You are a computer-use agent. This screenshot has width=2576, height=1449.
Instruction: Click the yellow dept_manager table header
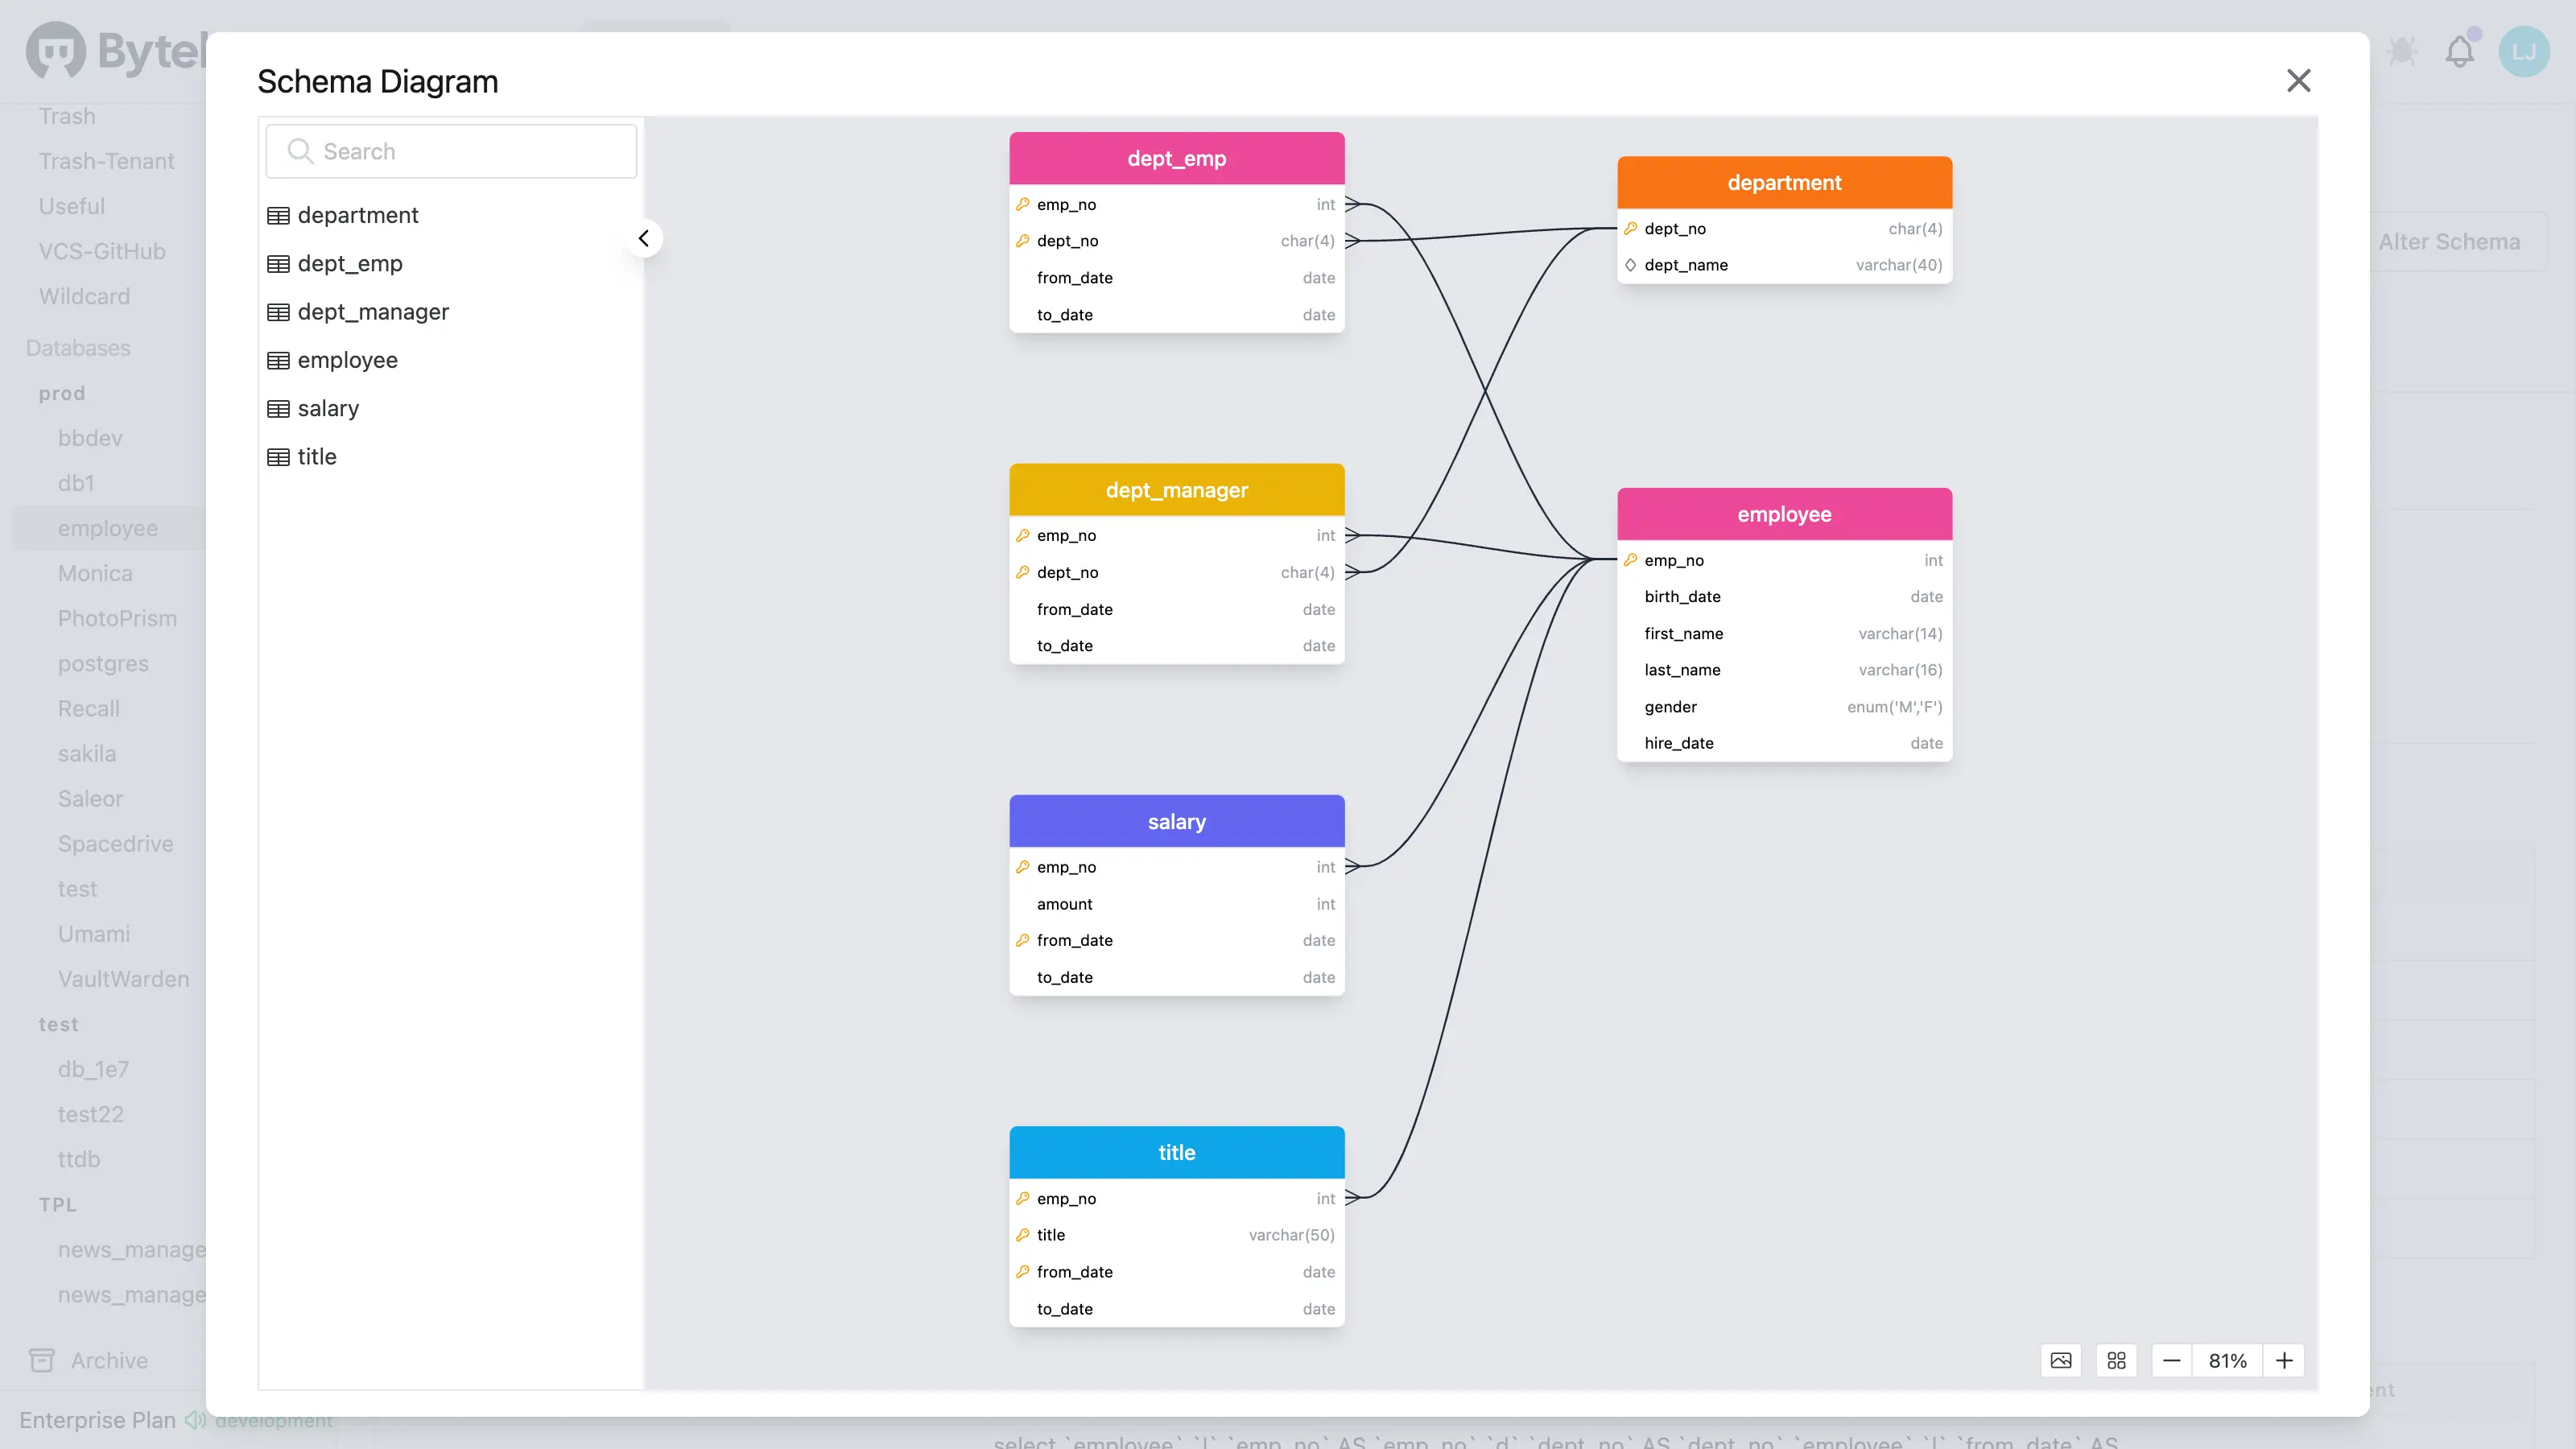[x=1176, y=490]
